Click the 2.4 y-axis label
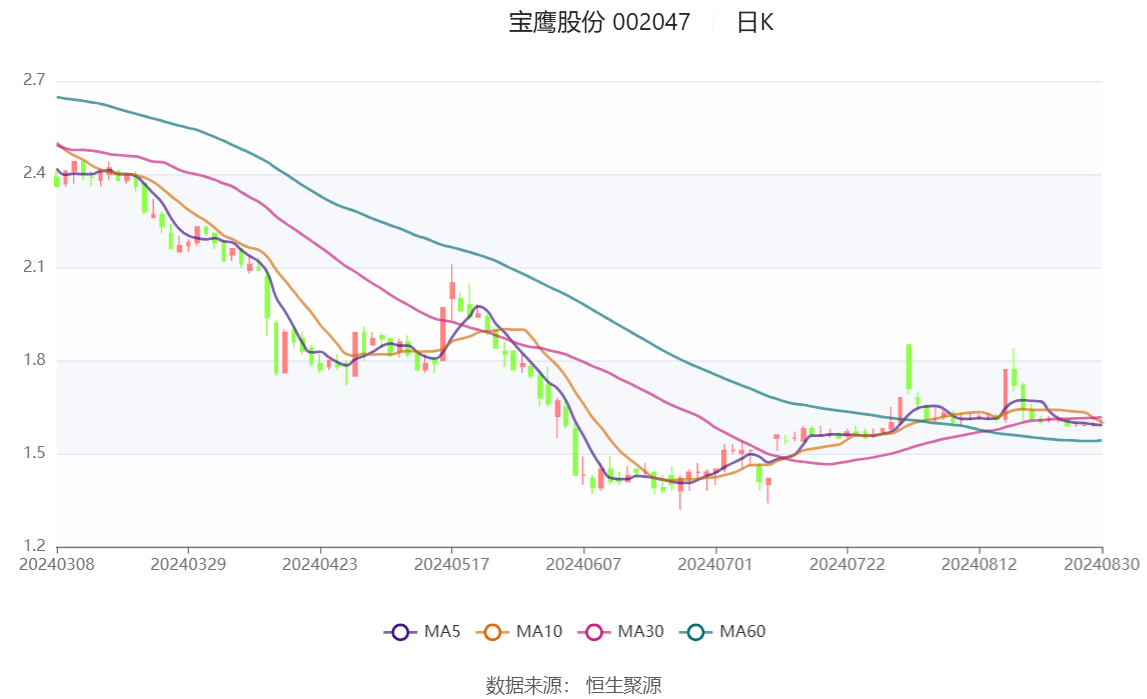The height and width of the screenshot is (699, 1147). tap(34, 173)
